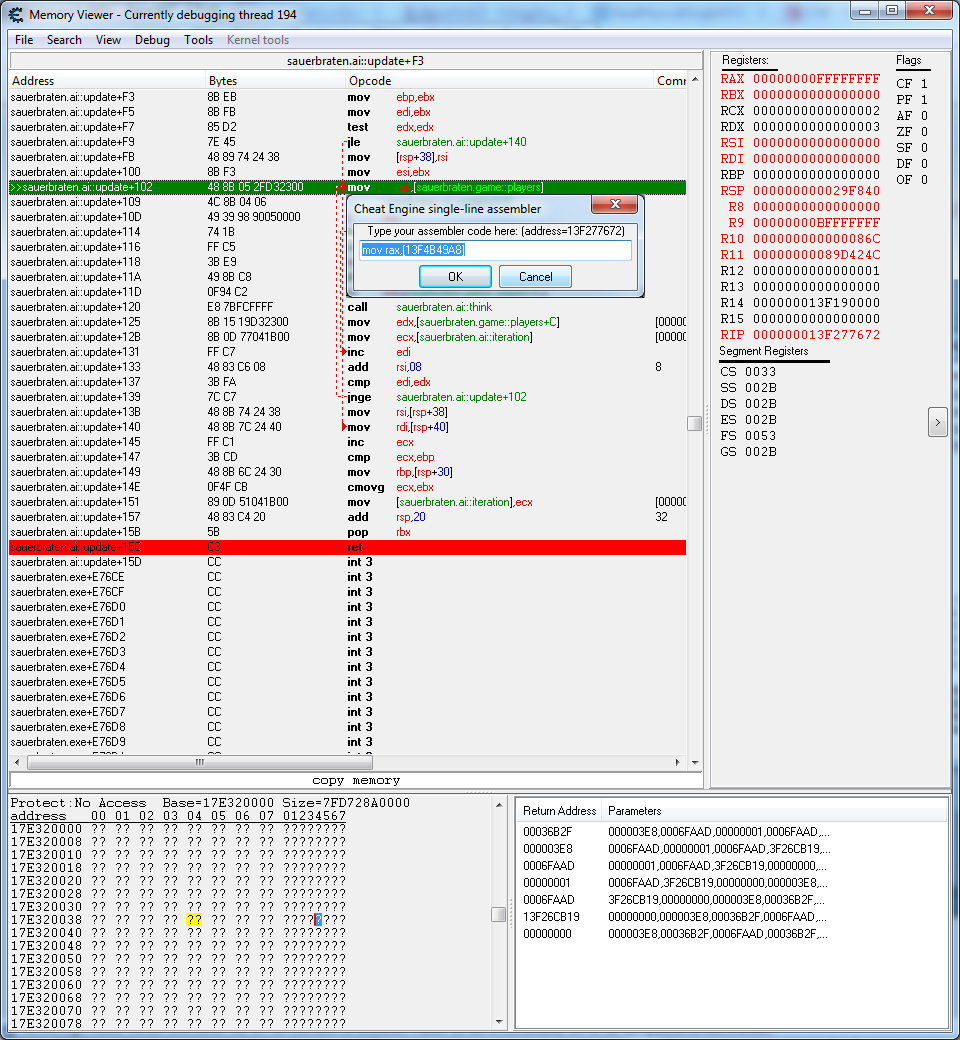This screenshot has height=1040, width=960.
Task: Click the 13F26CB19 return address entry
Action: coord(551,916)
